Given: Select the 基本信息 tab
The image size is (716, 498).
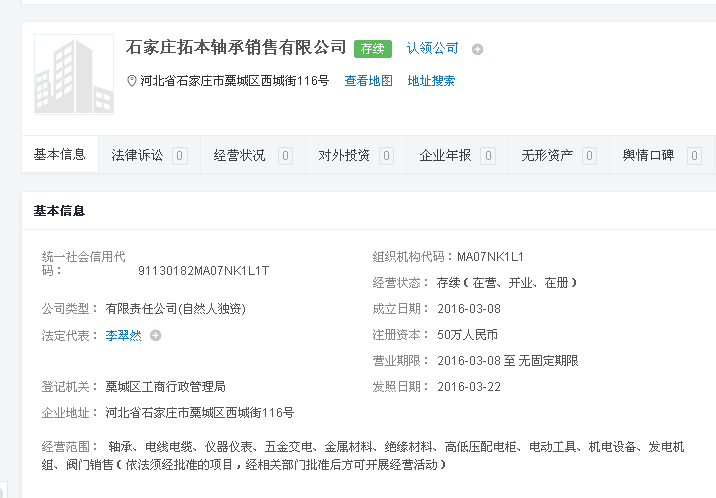Looking at the screenshot, I should pos(60,155).
